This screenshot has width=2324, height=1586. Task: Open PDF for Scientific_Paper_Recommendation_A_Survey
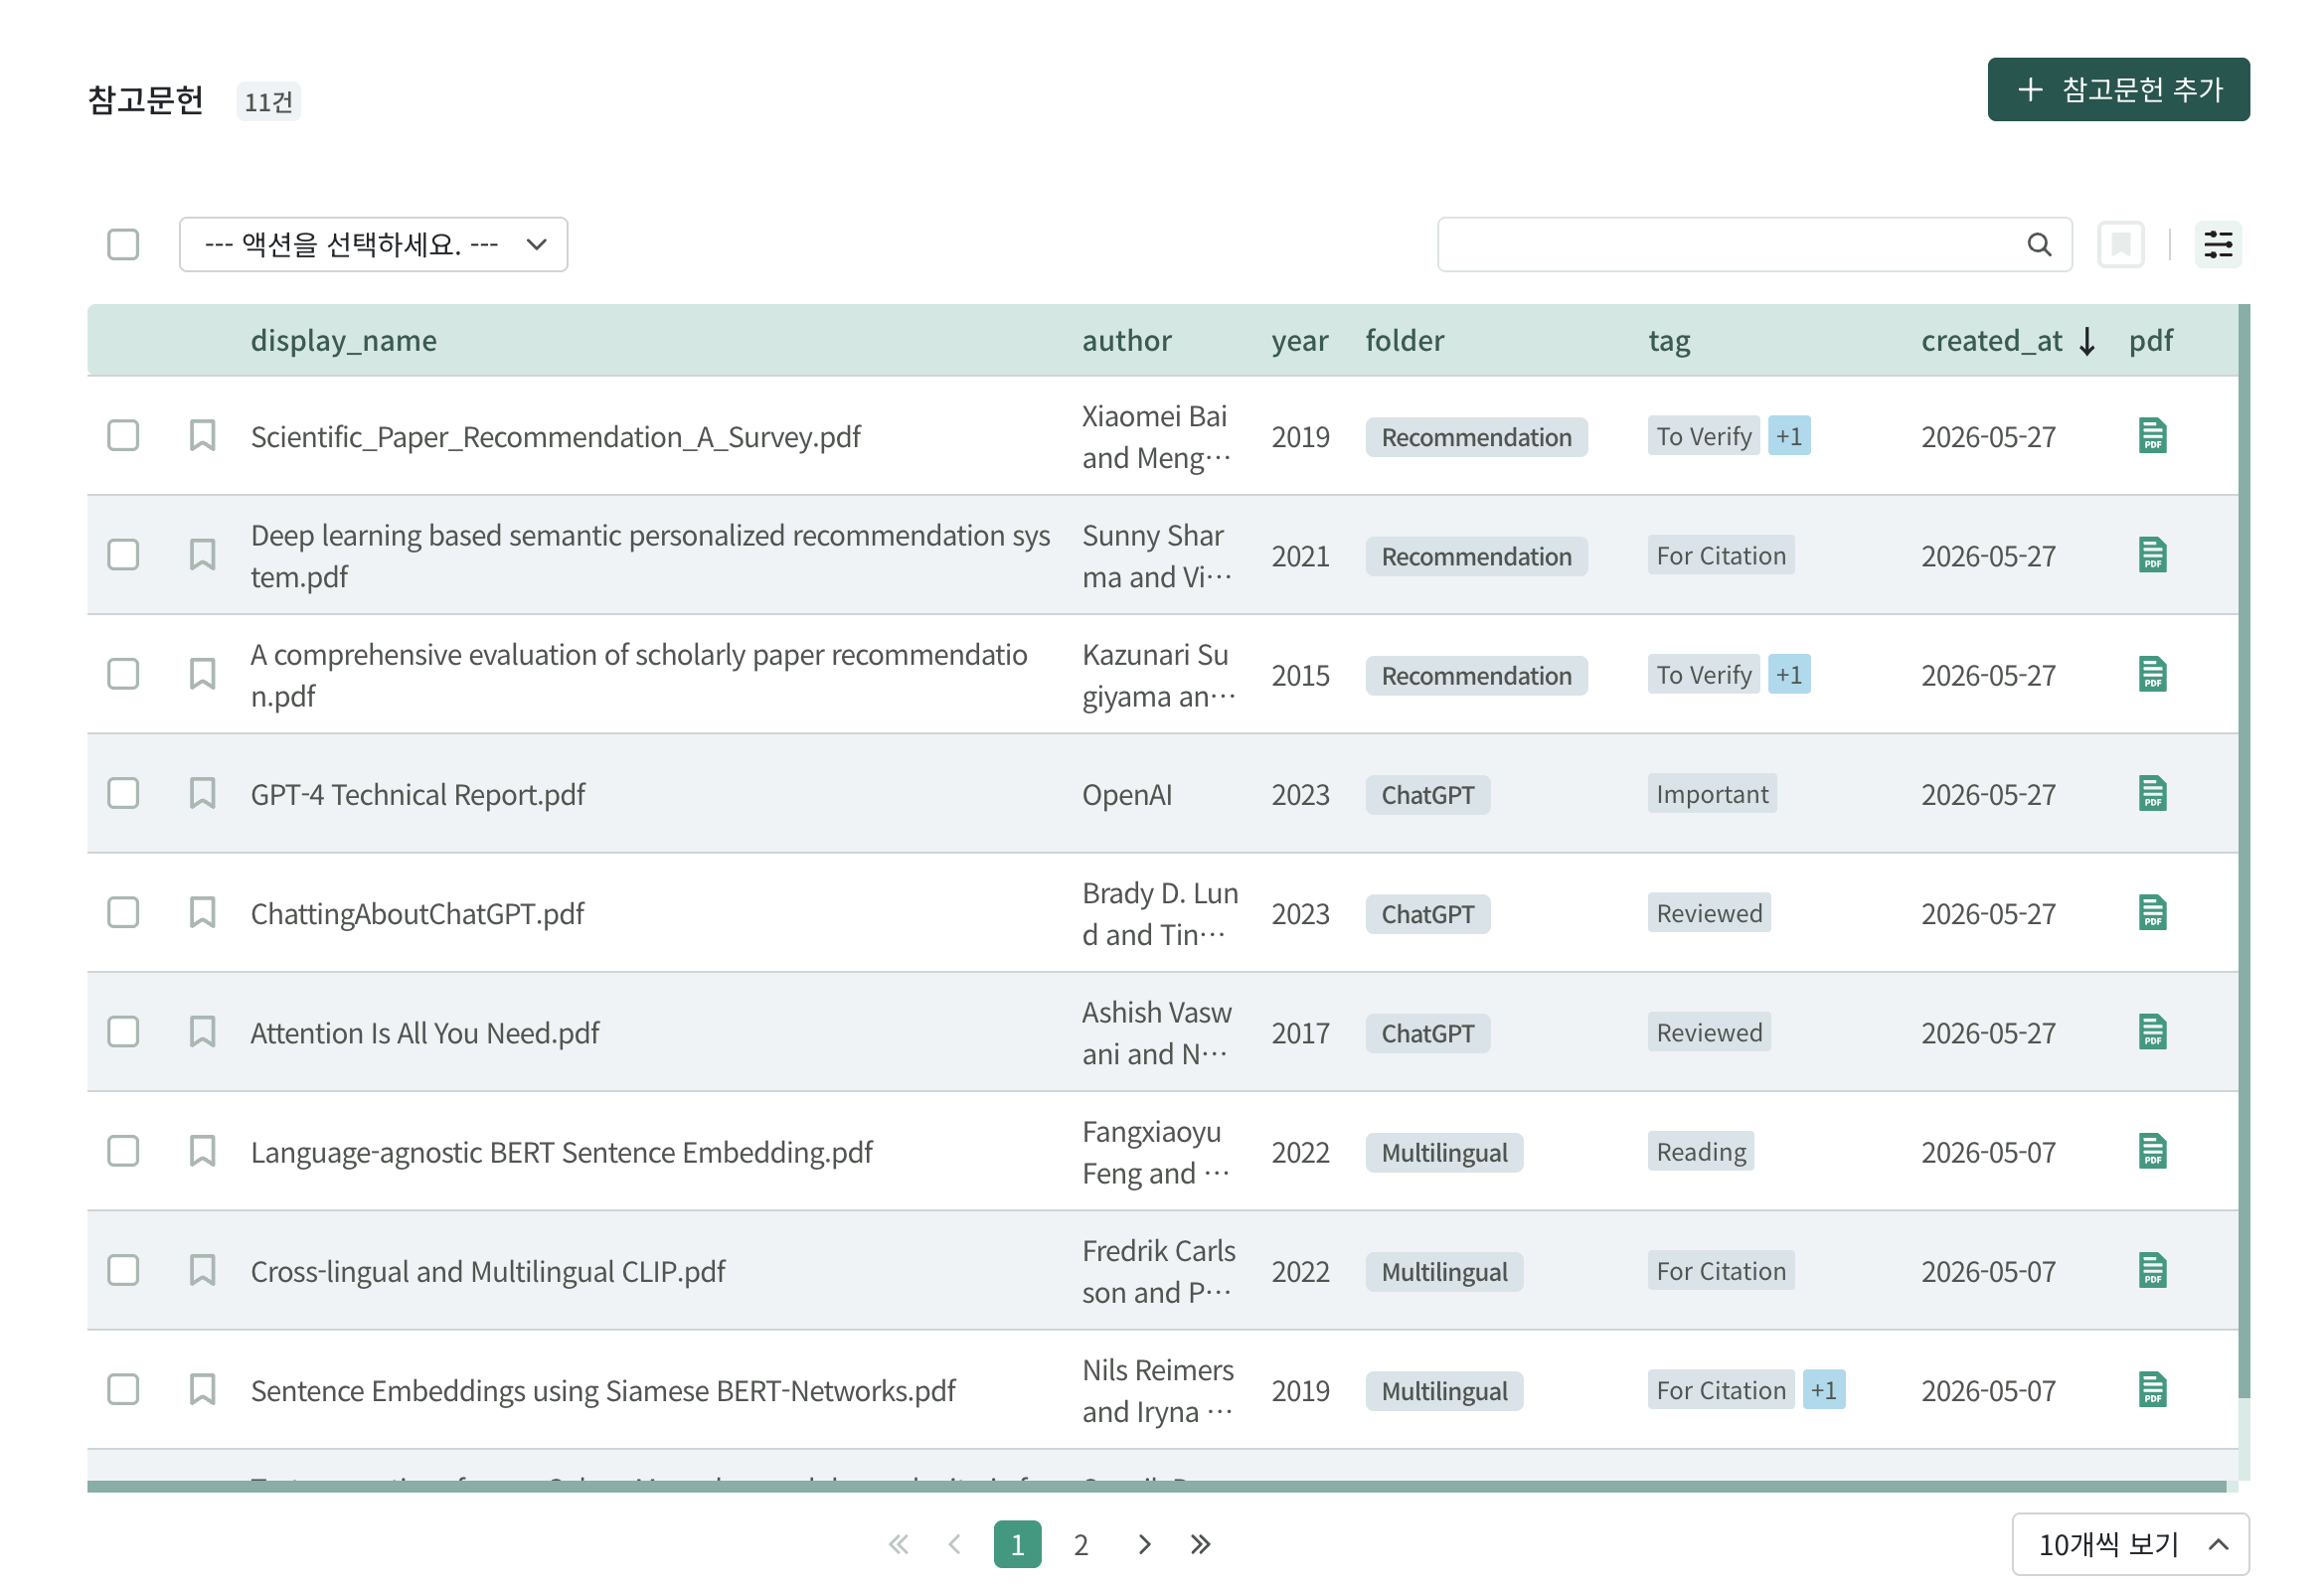click(x=2152, y=435)
